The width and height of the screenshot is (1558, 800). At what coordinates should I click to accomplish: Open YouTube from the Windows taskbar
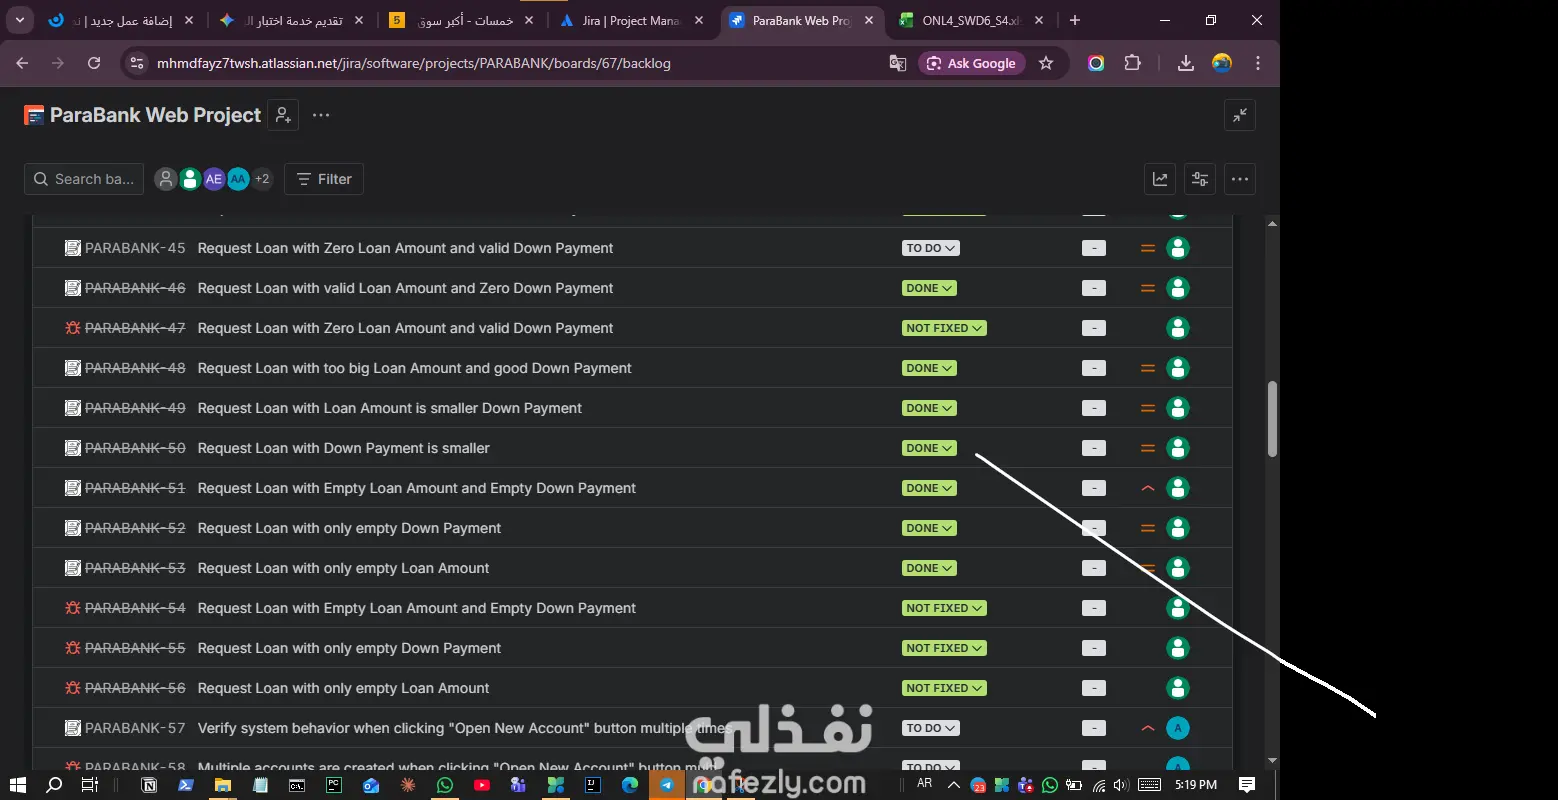pyautogui.click(x=482, y=785)
